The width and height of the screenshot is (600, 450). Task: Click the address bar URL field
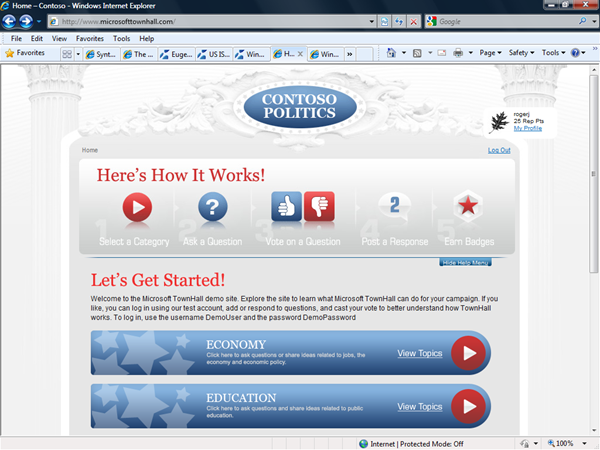click(x=209, y=21)
